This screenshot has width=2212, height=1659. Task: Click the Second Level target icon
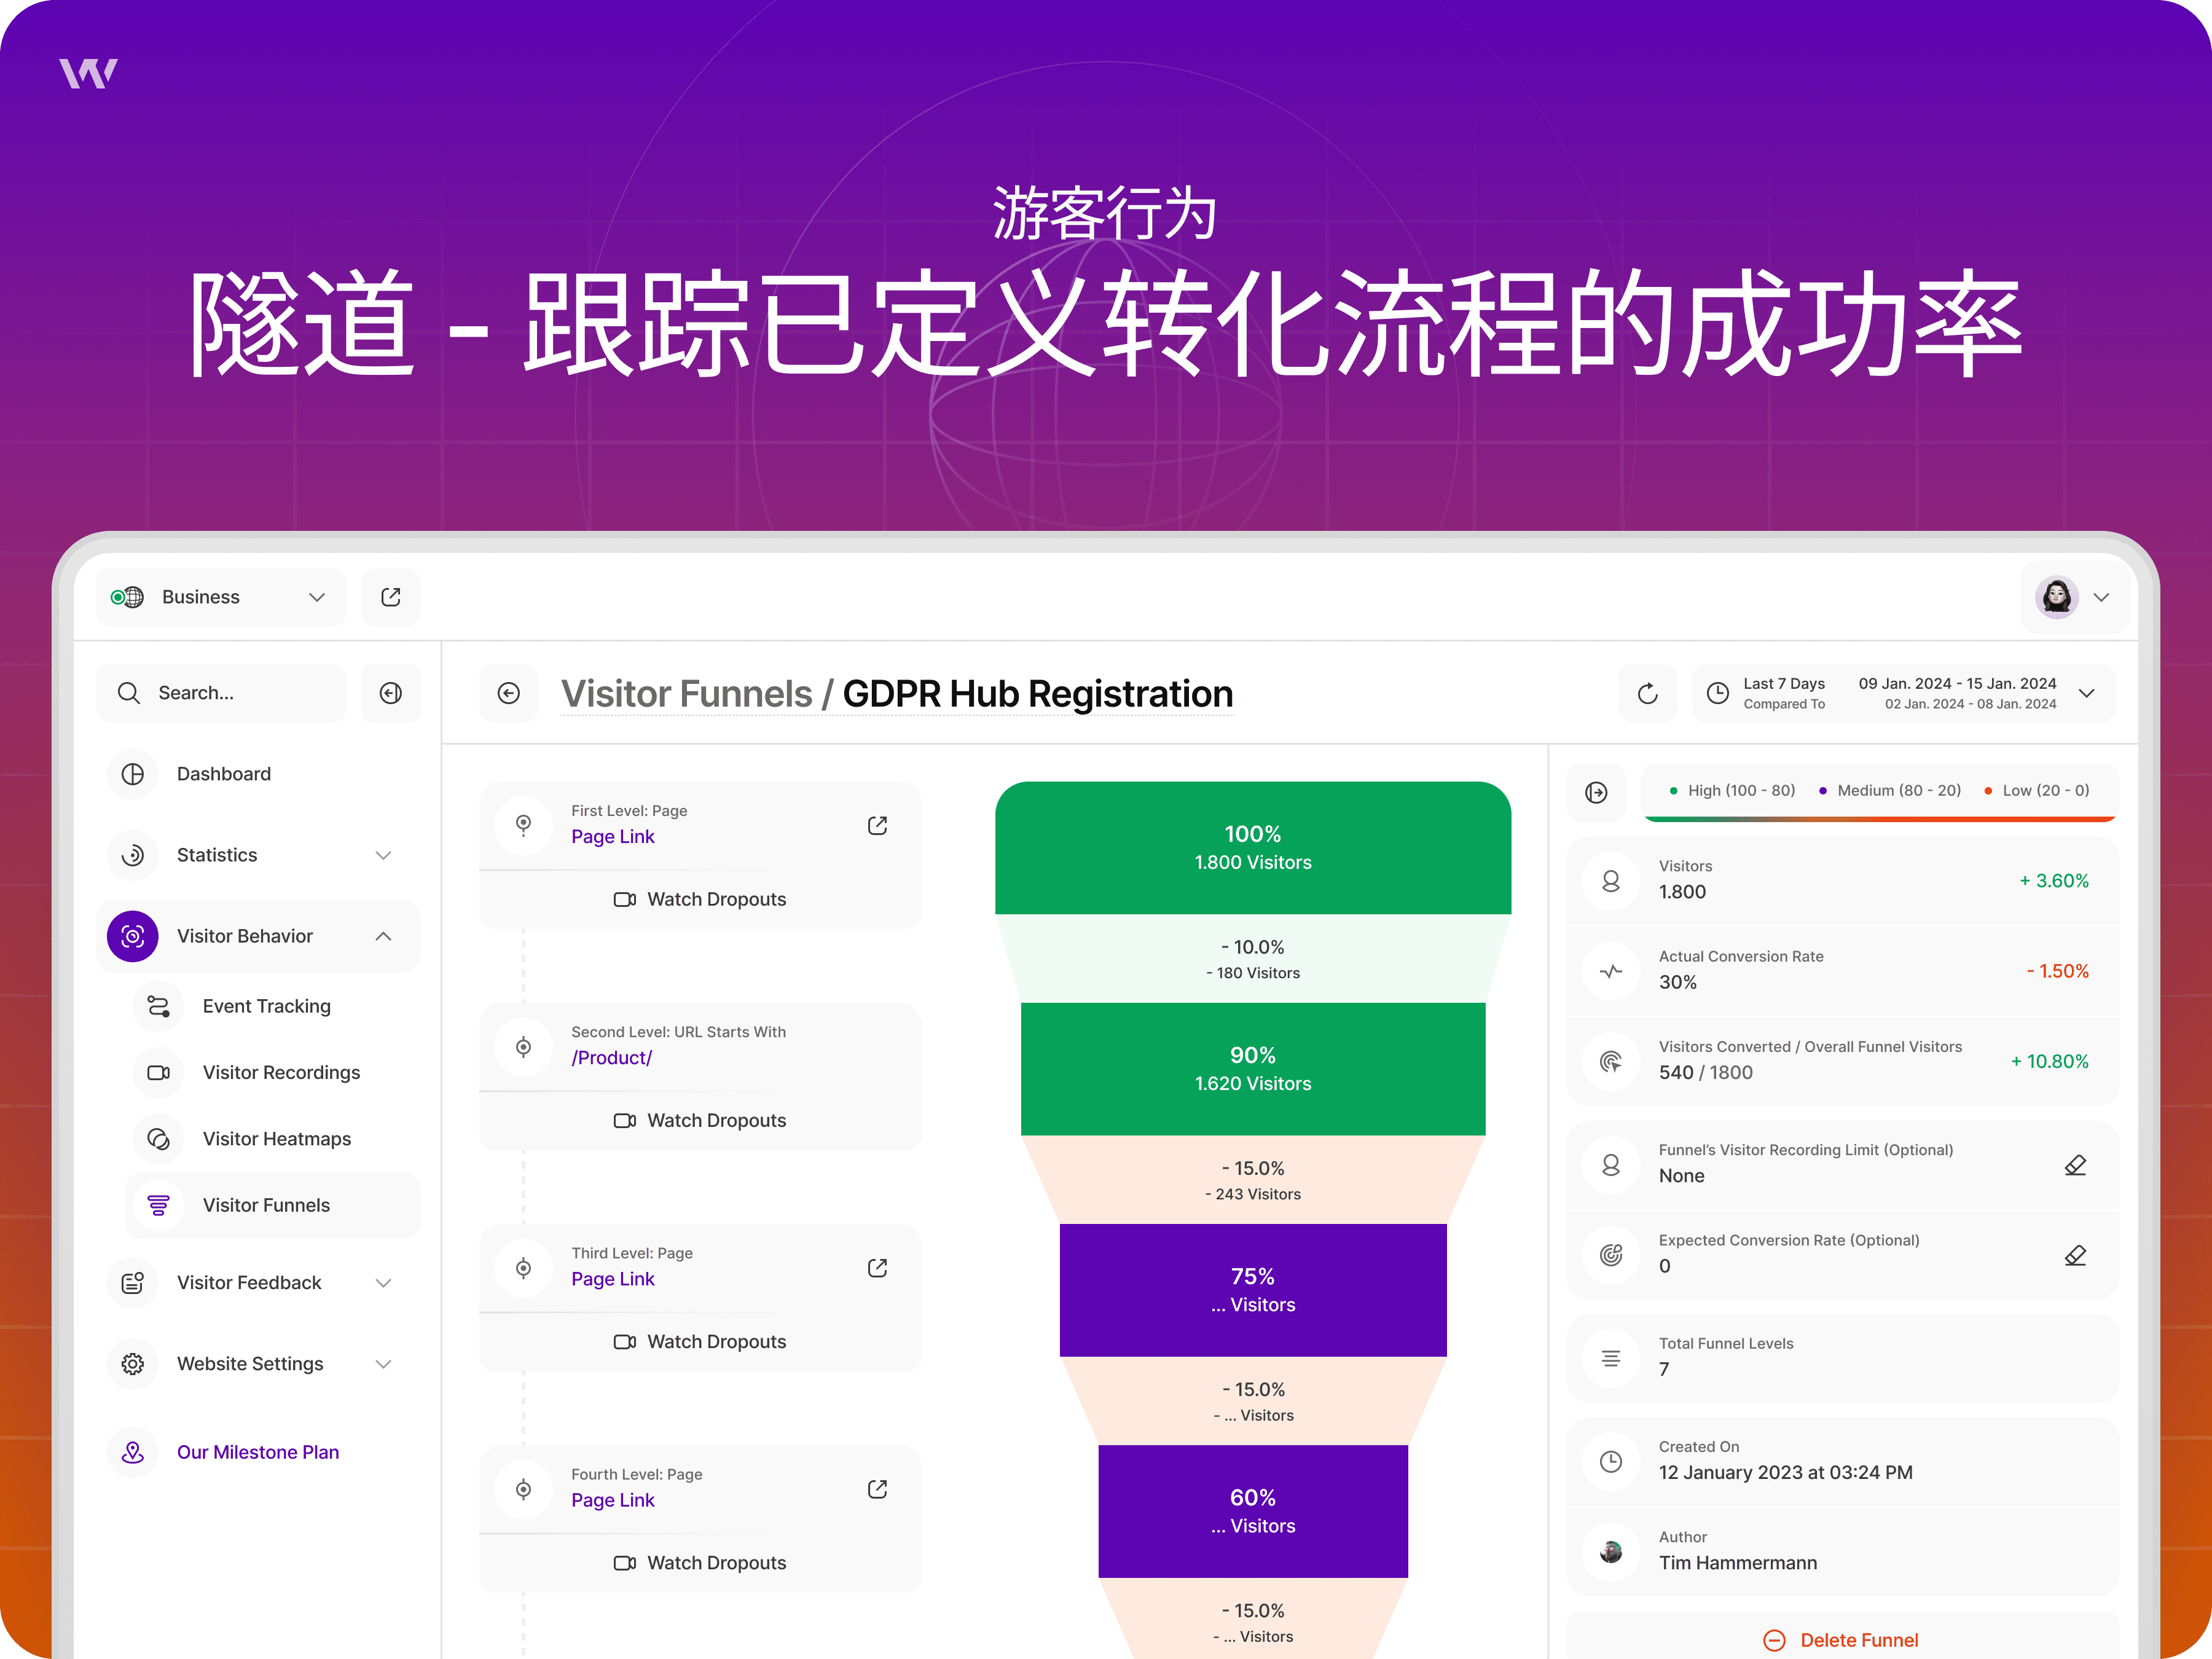tap(523, 1047)
